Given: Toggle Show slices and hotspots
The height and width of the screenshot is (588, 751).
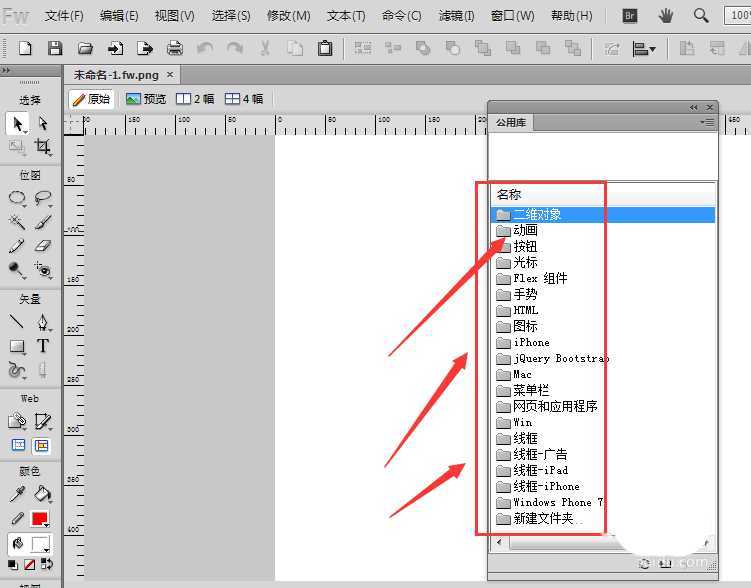Looking at the screenshot, I should point(42,445).
